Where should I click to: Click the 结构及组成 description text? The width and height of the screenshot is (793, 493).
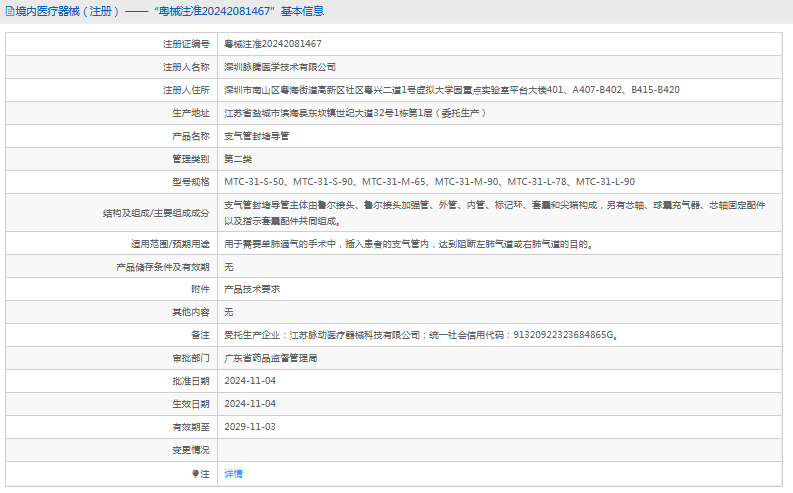(495, 213)
